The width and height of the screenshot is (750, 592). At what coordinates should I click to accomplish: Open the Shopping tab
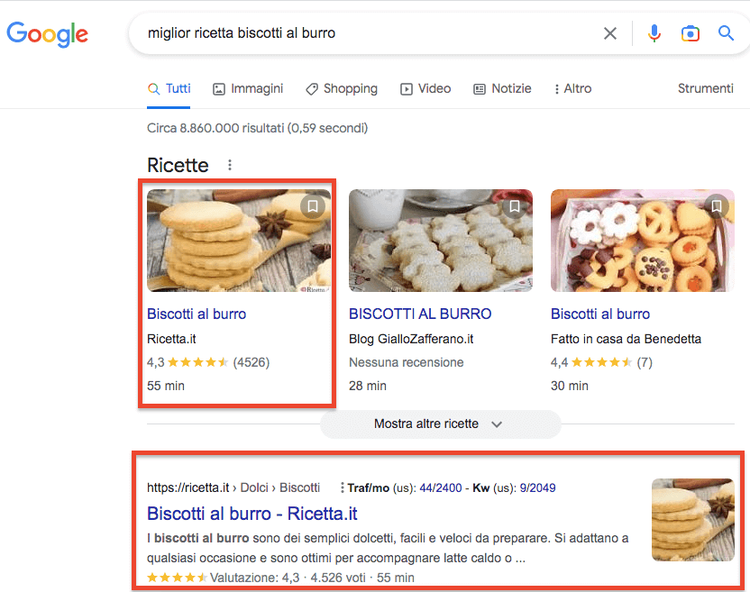342,89
